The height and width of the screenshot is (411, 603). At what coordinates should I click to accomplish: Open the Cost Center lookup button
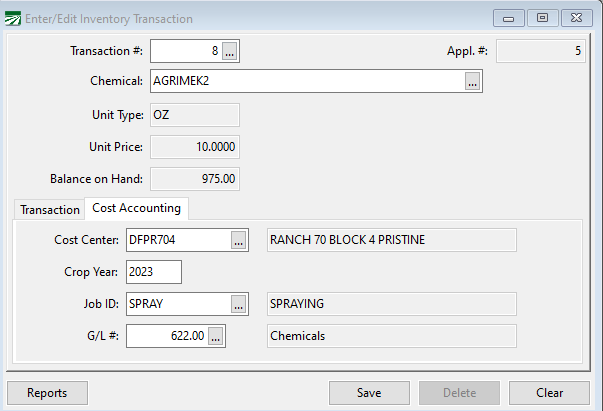(238, 240)
